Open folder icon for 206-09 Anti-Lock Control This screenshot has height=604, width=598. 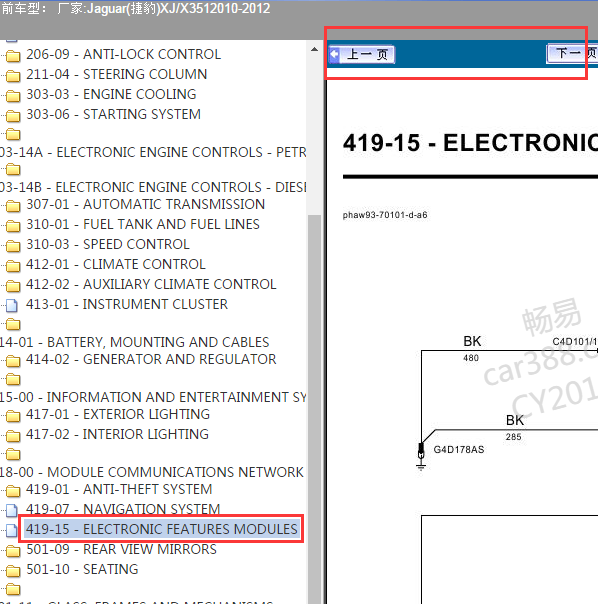click(13, 56)
